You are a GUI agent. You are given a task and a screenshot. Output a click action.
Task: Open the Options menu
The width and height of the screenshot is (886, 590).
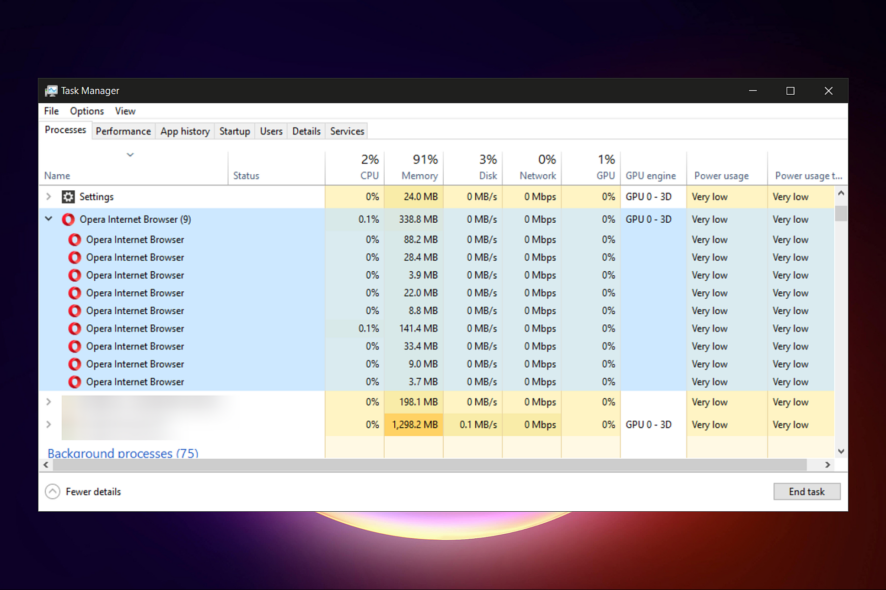pyautogui.click(x=87, y=111)
